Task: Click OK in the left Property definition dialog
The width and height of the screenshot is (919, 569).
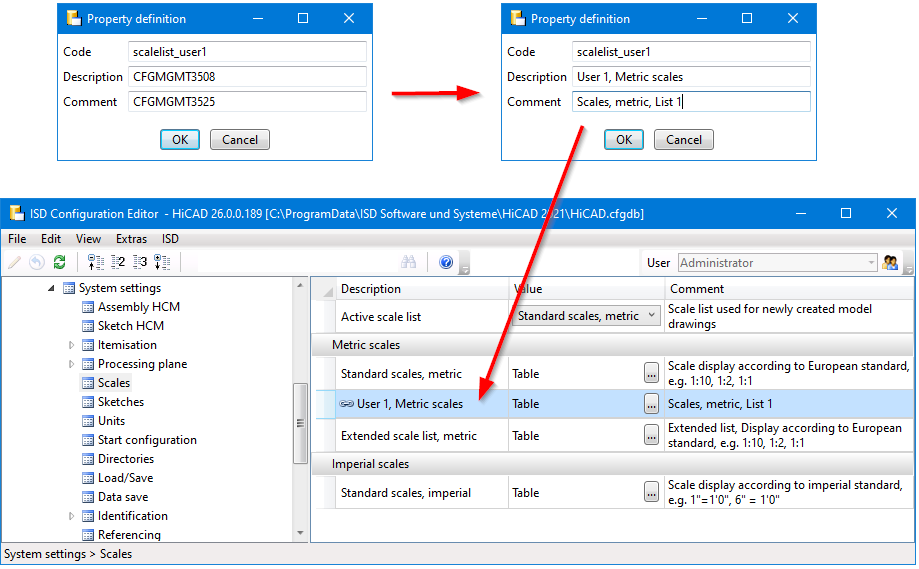Action: [180, 139]
